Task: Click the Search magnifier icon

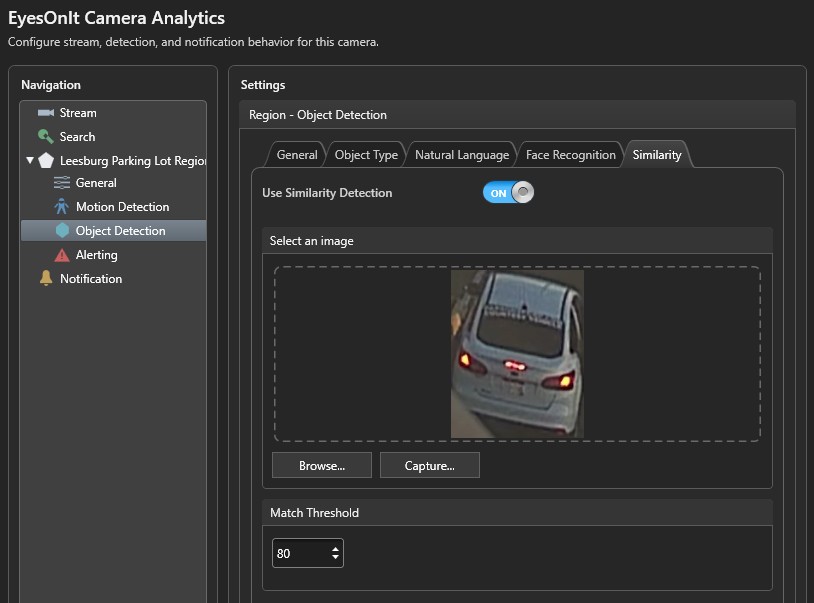Action: pos(46,136)
